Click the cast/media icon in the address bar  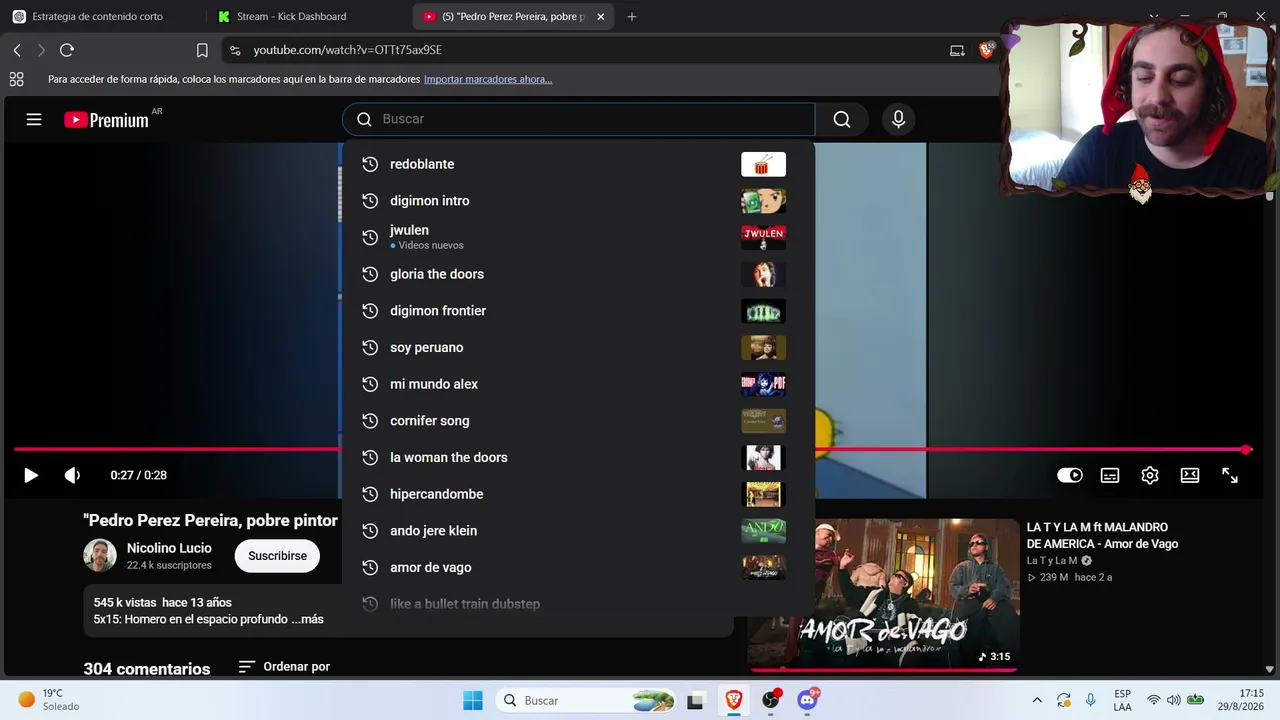pyautogui.click(x=957, y=50)
